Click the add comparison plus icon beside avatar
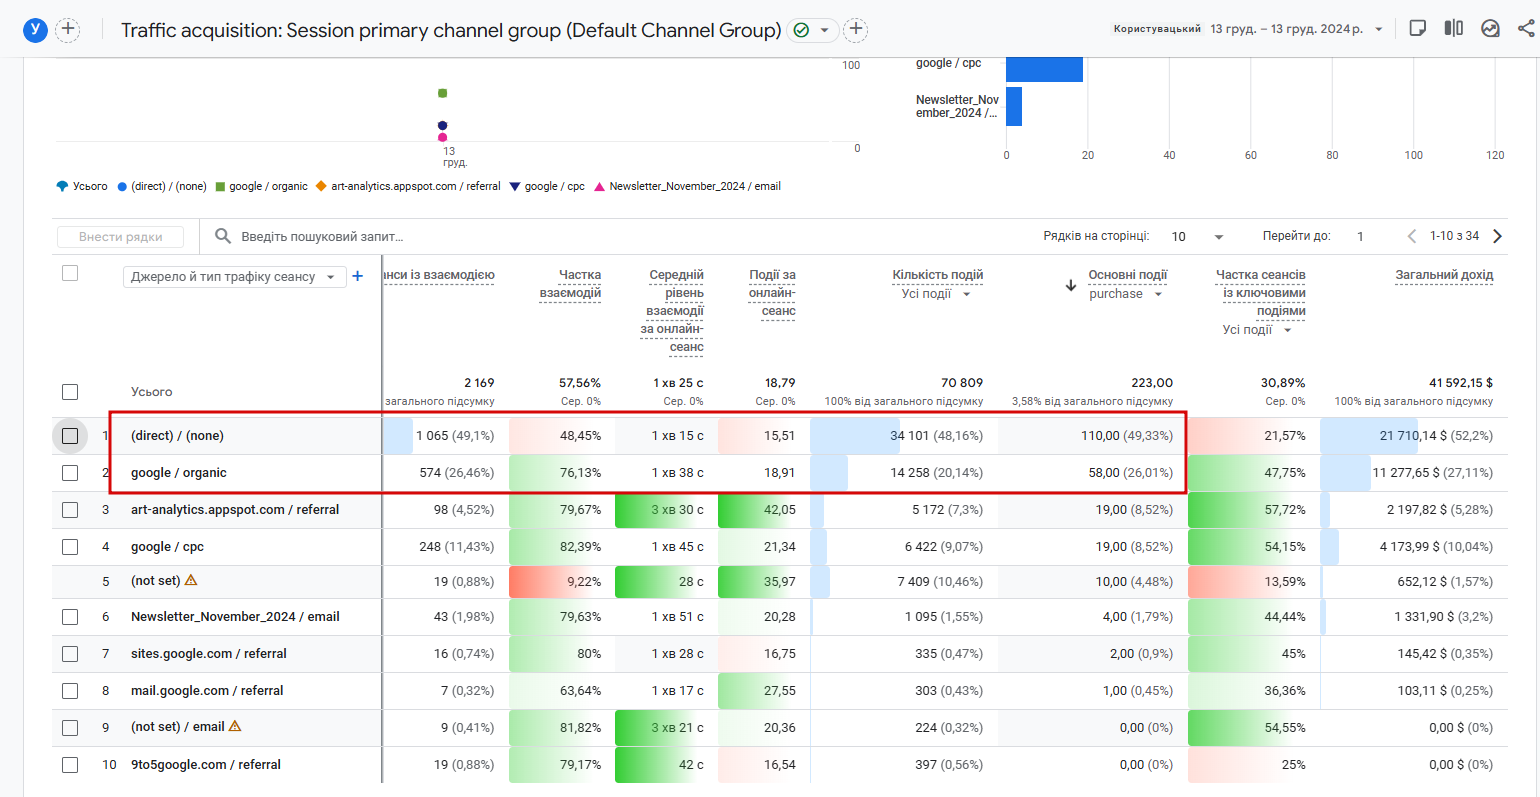 pos(68,29)
